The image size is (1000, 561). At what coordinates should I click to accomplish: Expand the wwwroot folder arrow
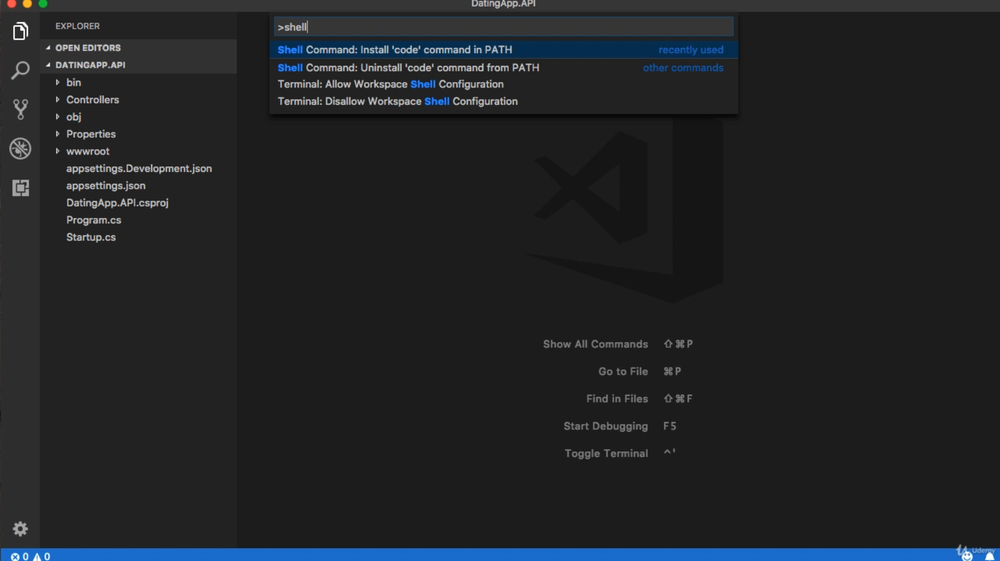[x=57, y=151]
